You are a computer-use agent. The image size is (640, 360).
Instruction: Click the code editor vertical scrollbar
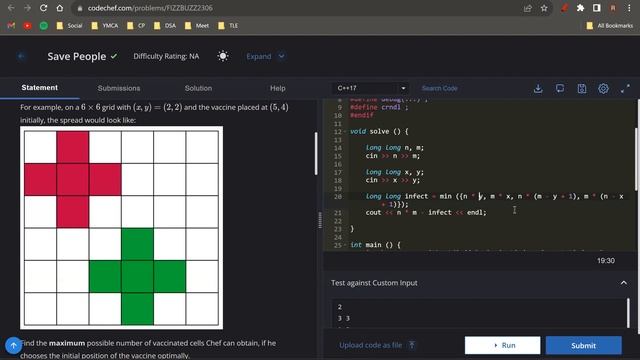(636, 159)
